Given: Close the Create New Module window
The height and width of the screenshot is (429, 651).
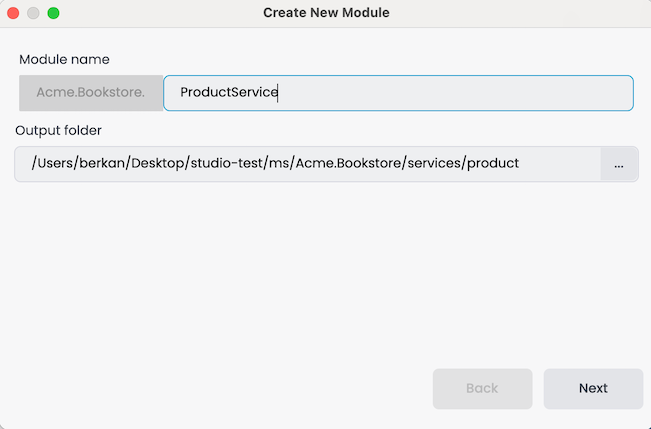Looking at the screenshot, I should 14,13.
